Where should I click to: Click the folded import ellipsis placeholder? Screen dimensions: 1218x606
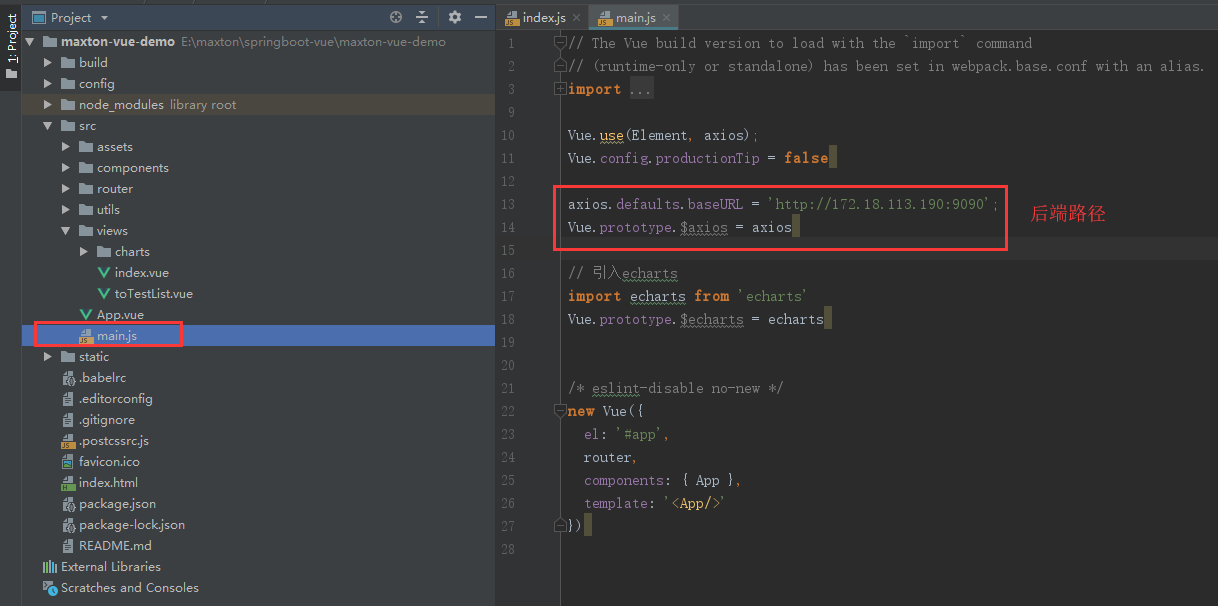(640, 89)
